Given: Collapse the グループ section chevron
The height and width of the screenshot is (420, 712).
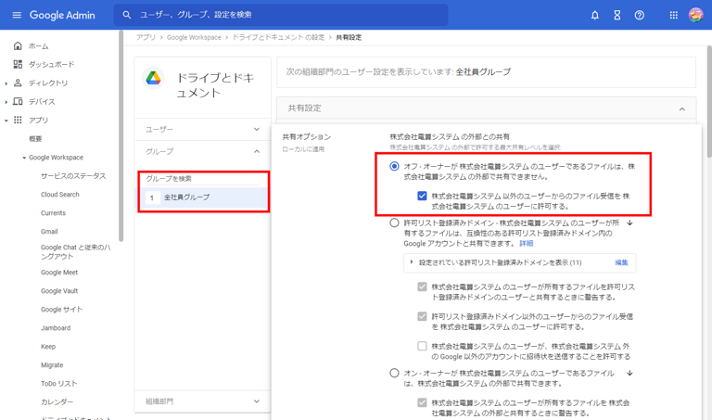Looking at the screenshot, I should (257, 151).
